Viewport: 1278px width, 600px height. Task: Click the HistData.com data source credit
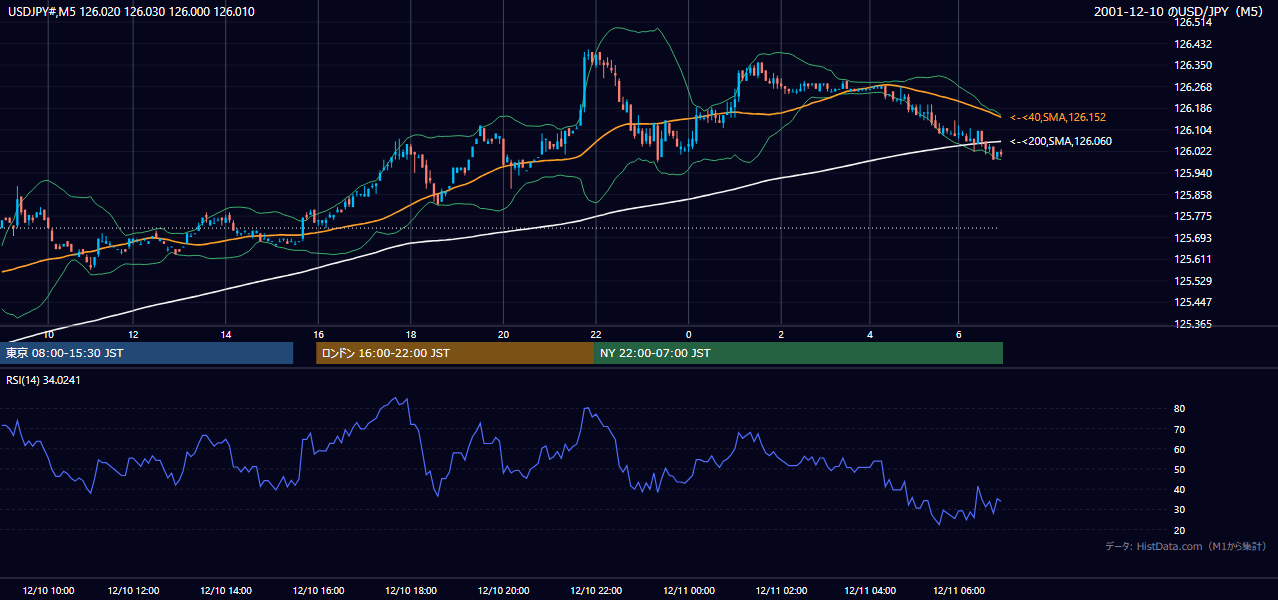pos(1185,546)
